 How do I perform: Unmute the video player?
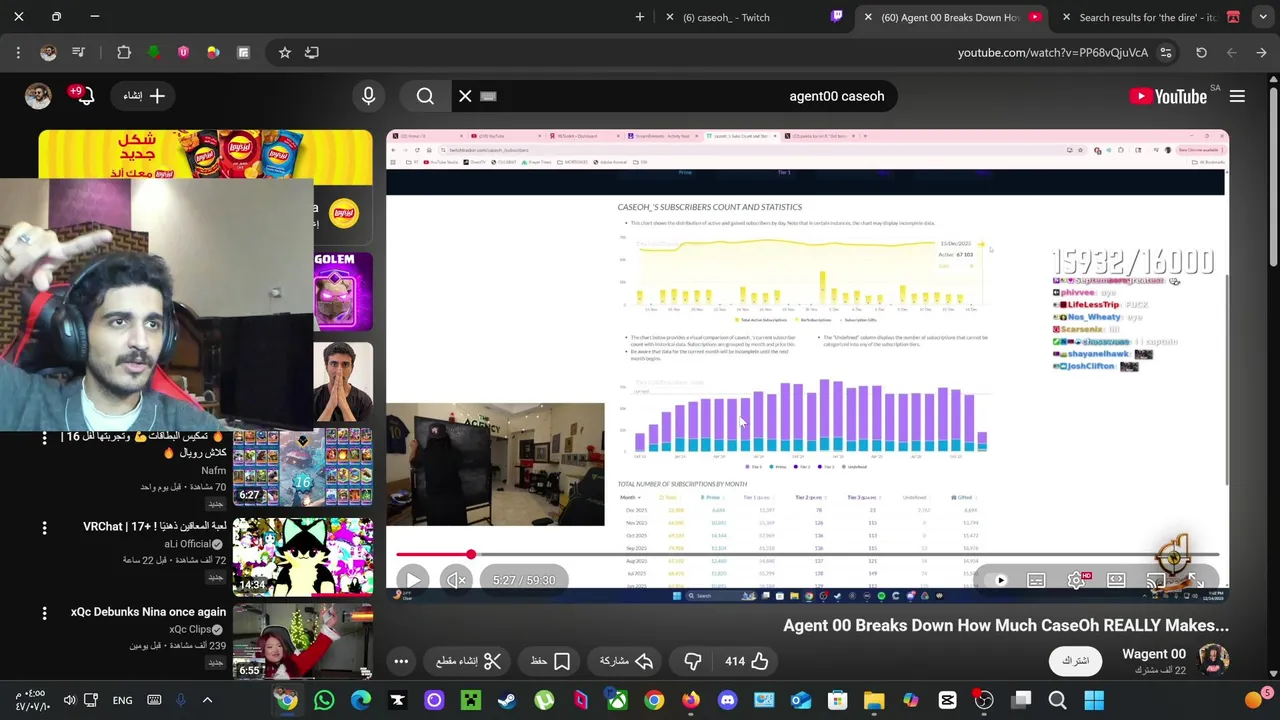pyautogui.click(x=456, y=580)
